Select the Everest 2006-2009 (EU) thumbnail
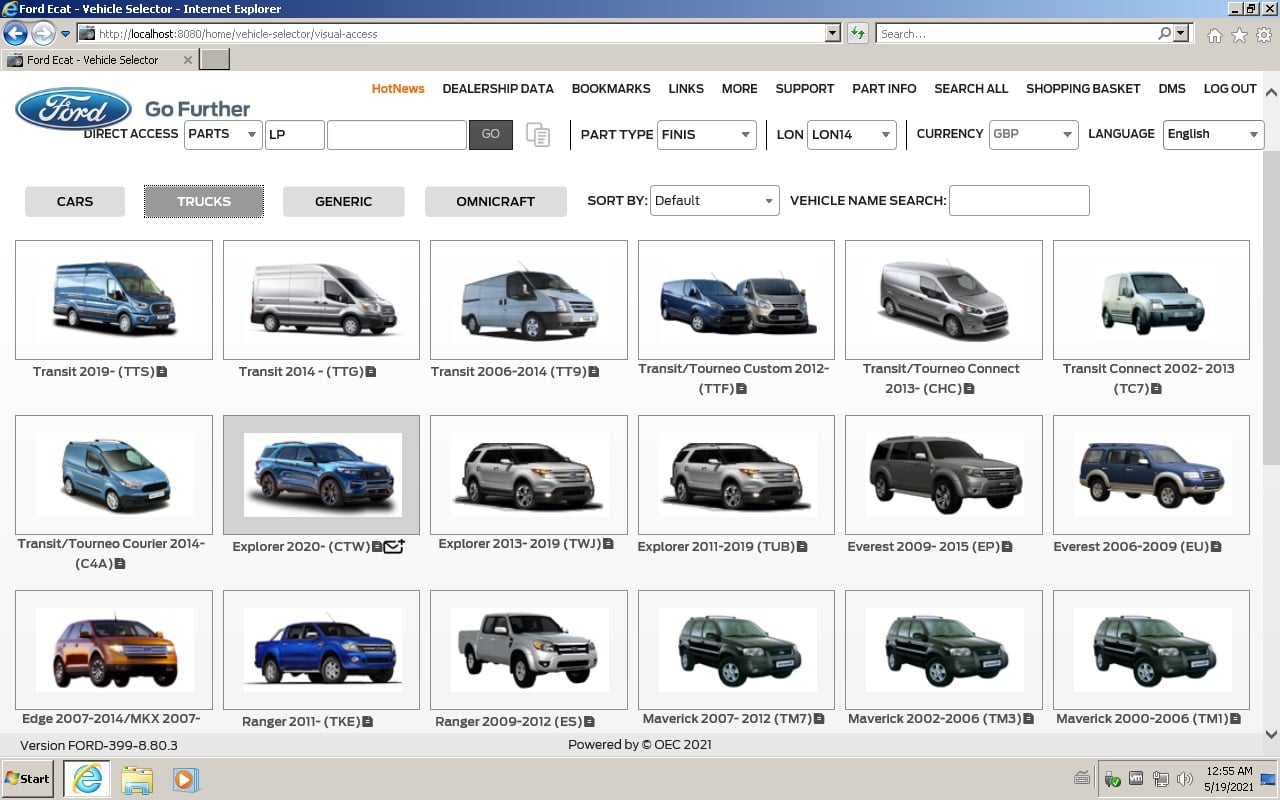The height and width of the screenshot is (800, 1280). [1151, 475]
